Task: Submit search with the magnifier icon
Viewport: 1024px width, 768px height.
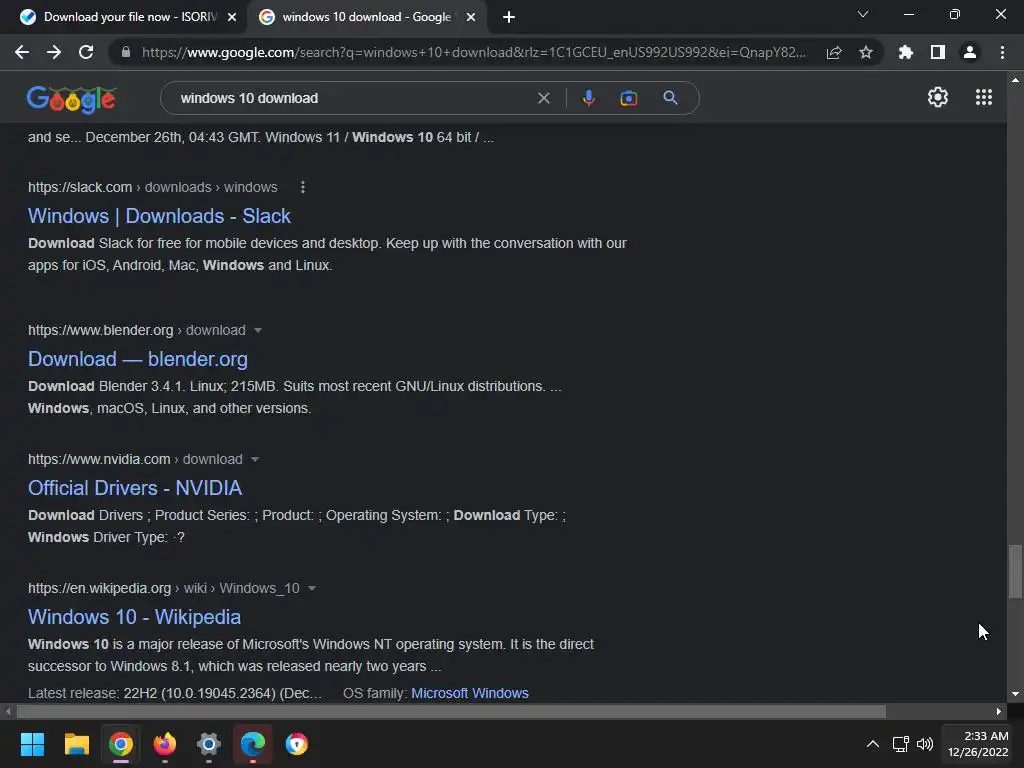Action: click(670, 98)
